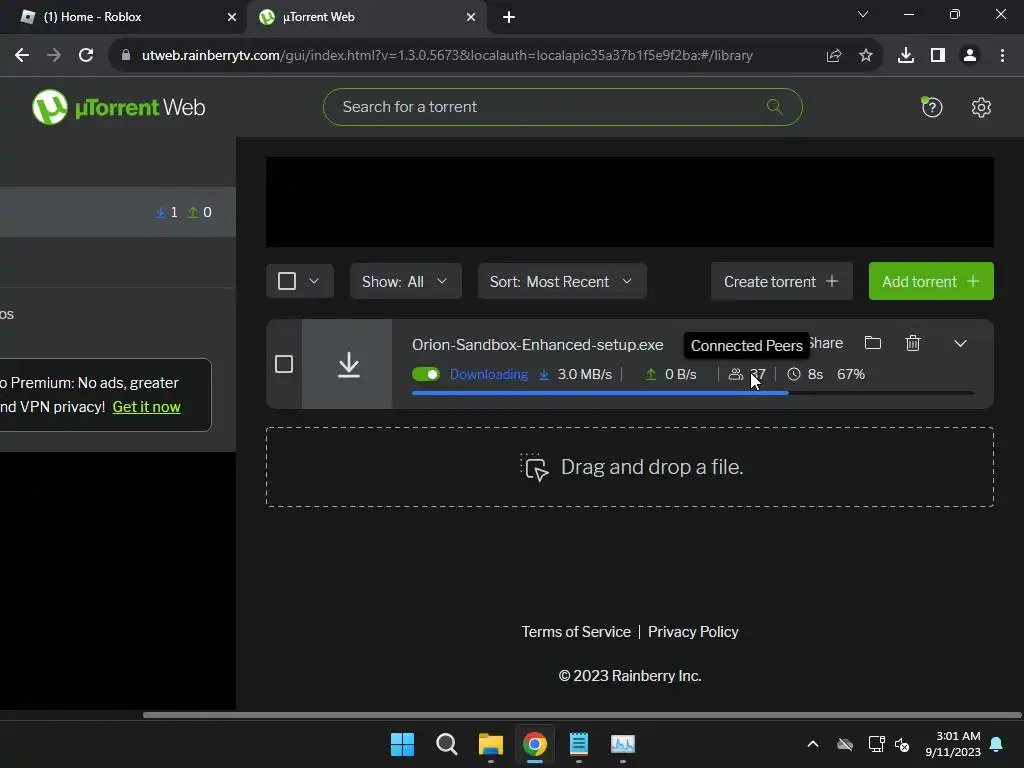Click the clock time-remaining icon
The height and width of the screenshot is (768, 1024).
(793, 374)
